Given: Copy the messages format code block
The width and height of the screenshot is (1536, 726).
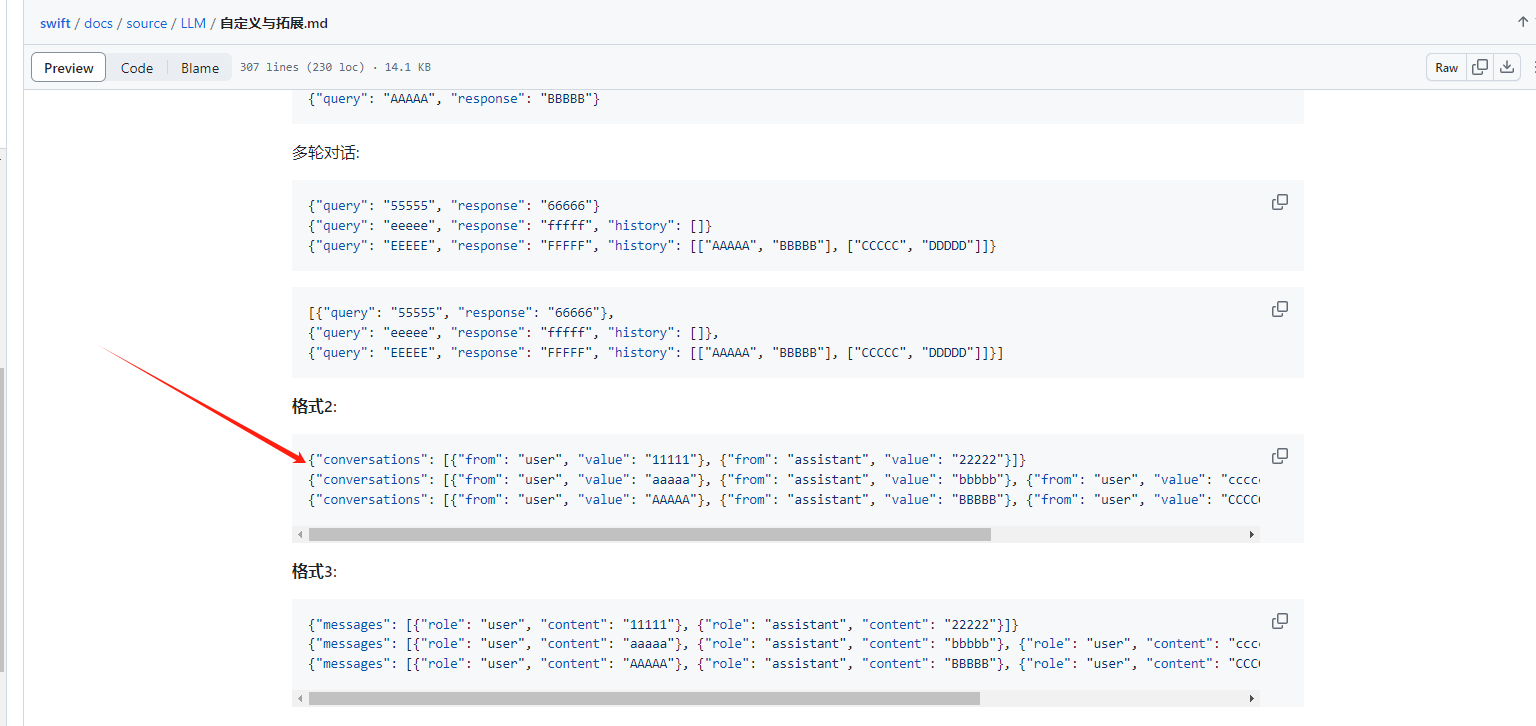Looking at the screenshot, I should [1279, 621].
